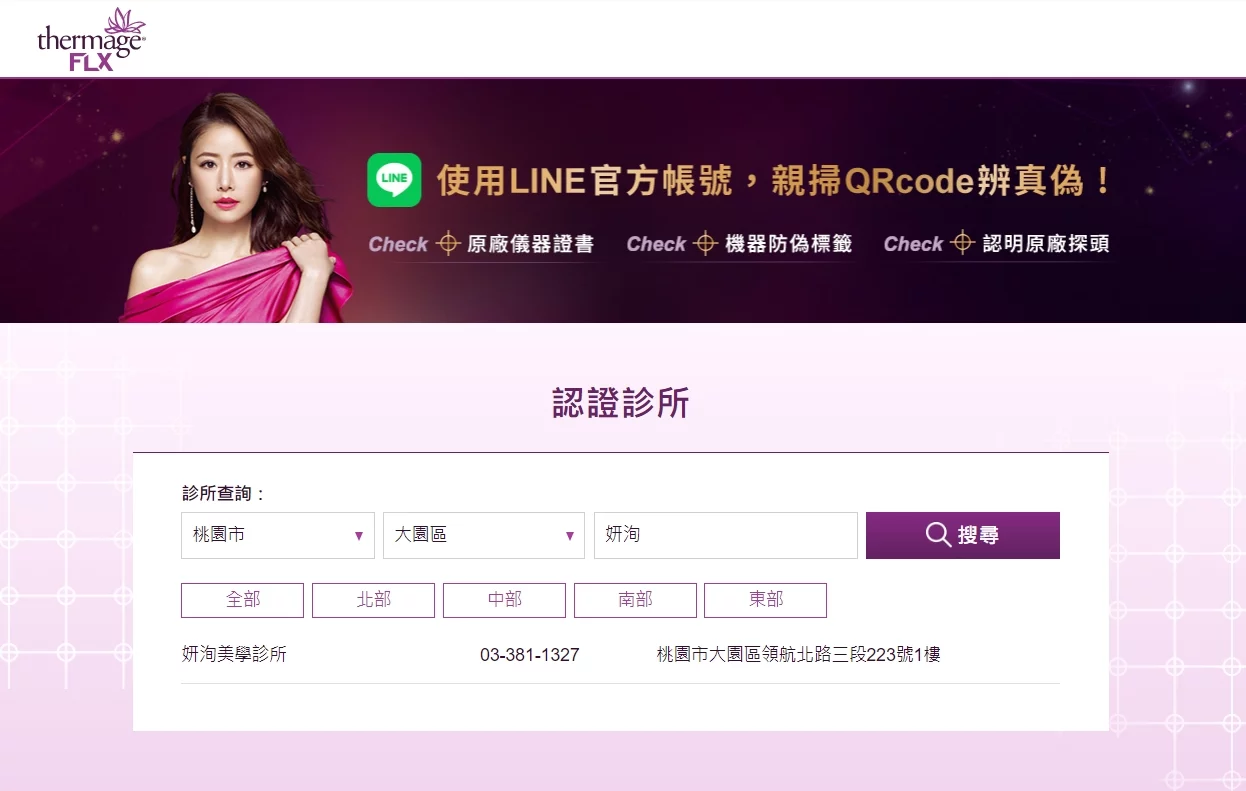The image size is (1246, 791).
Task: Select the 全部 region filter
Action: (243, 600)
